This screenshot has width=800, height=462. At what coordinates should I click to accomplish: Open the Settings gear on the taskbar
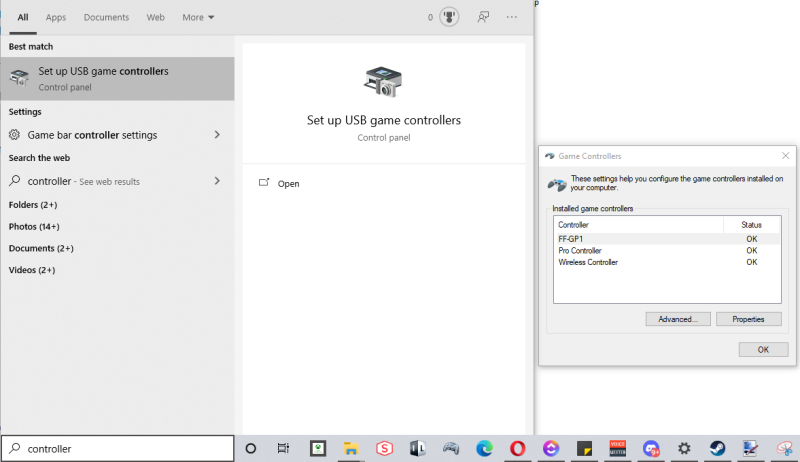pos(684,448)
